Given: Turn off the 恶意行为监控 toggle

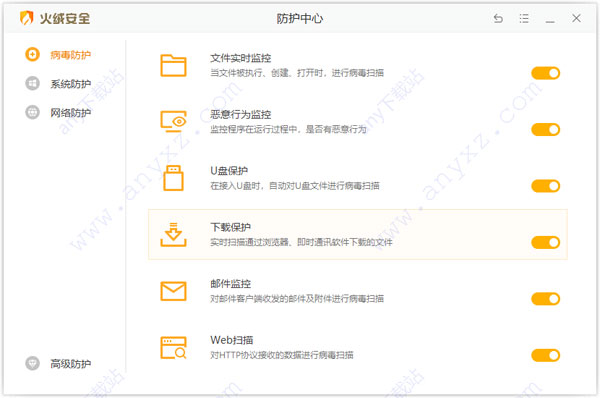Looking at the screenshot, I should [546, 129].
